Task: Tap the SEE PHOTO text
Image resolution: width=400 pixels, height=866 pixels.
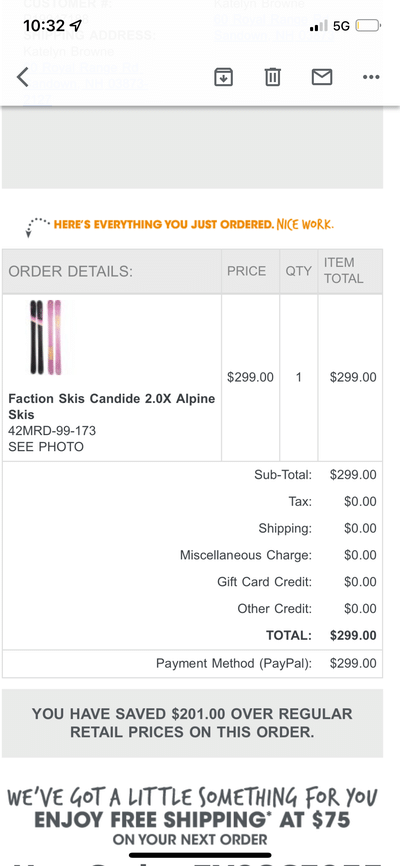Action: [46, 447]
